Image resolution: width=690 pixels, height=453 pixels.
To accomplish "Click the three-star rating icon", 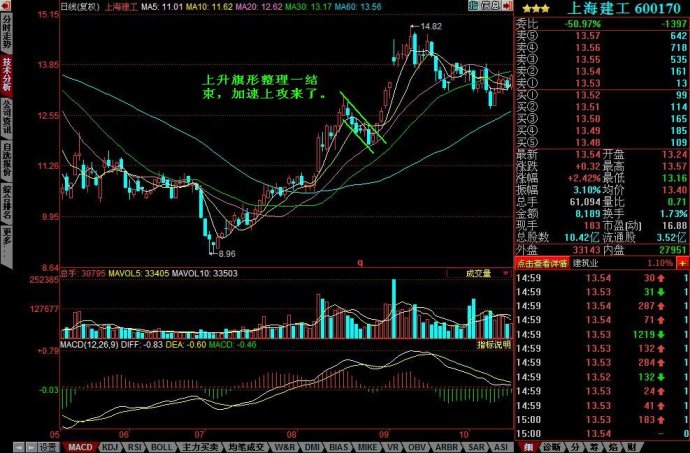I will click(x=536, y=8).
